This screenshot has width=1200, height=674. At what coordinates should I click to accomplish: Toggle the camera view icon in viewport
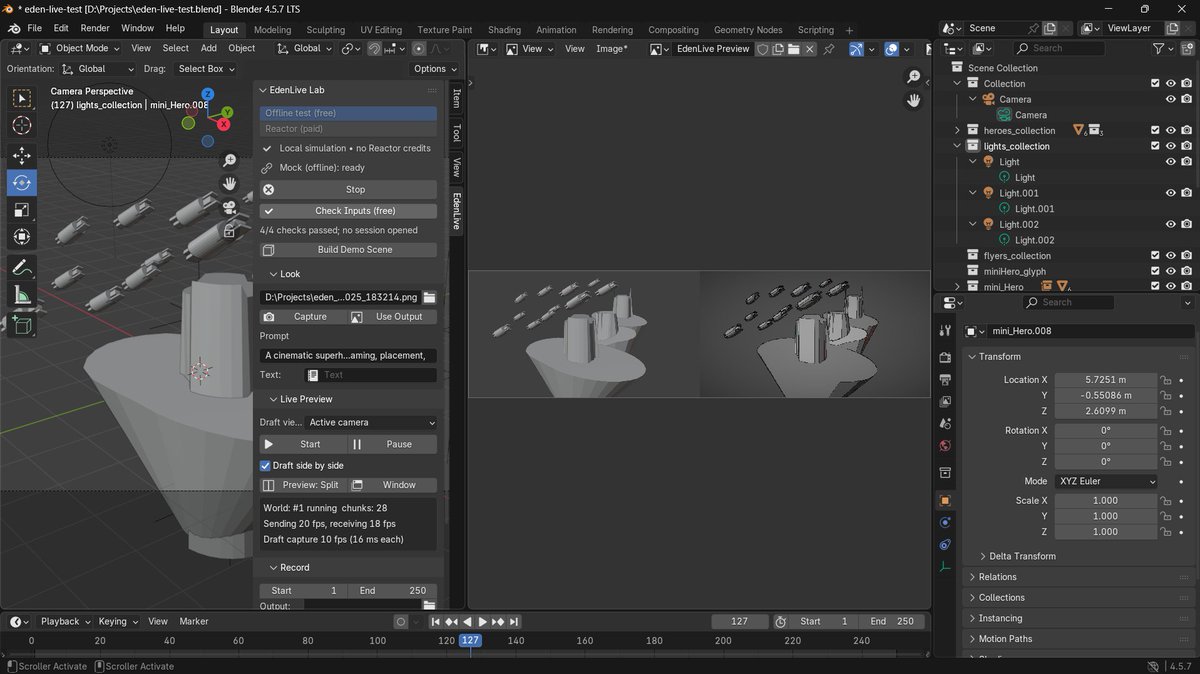[x=230, y=208]
